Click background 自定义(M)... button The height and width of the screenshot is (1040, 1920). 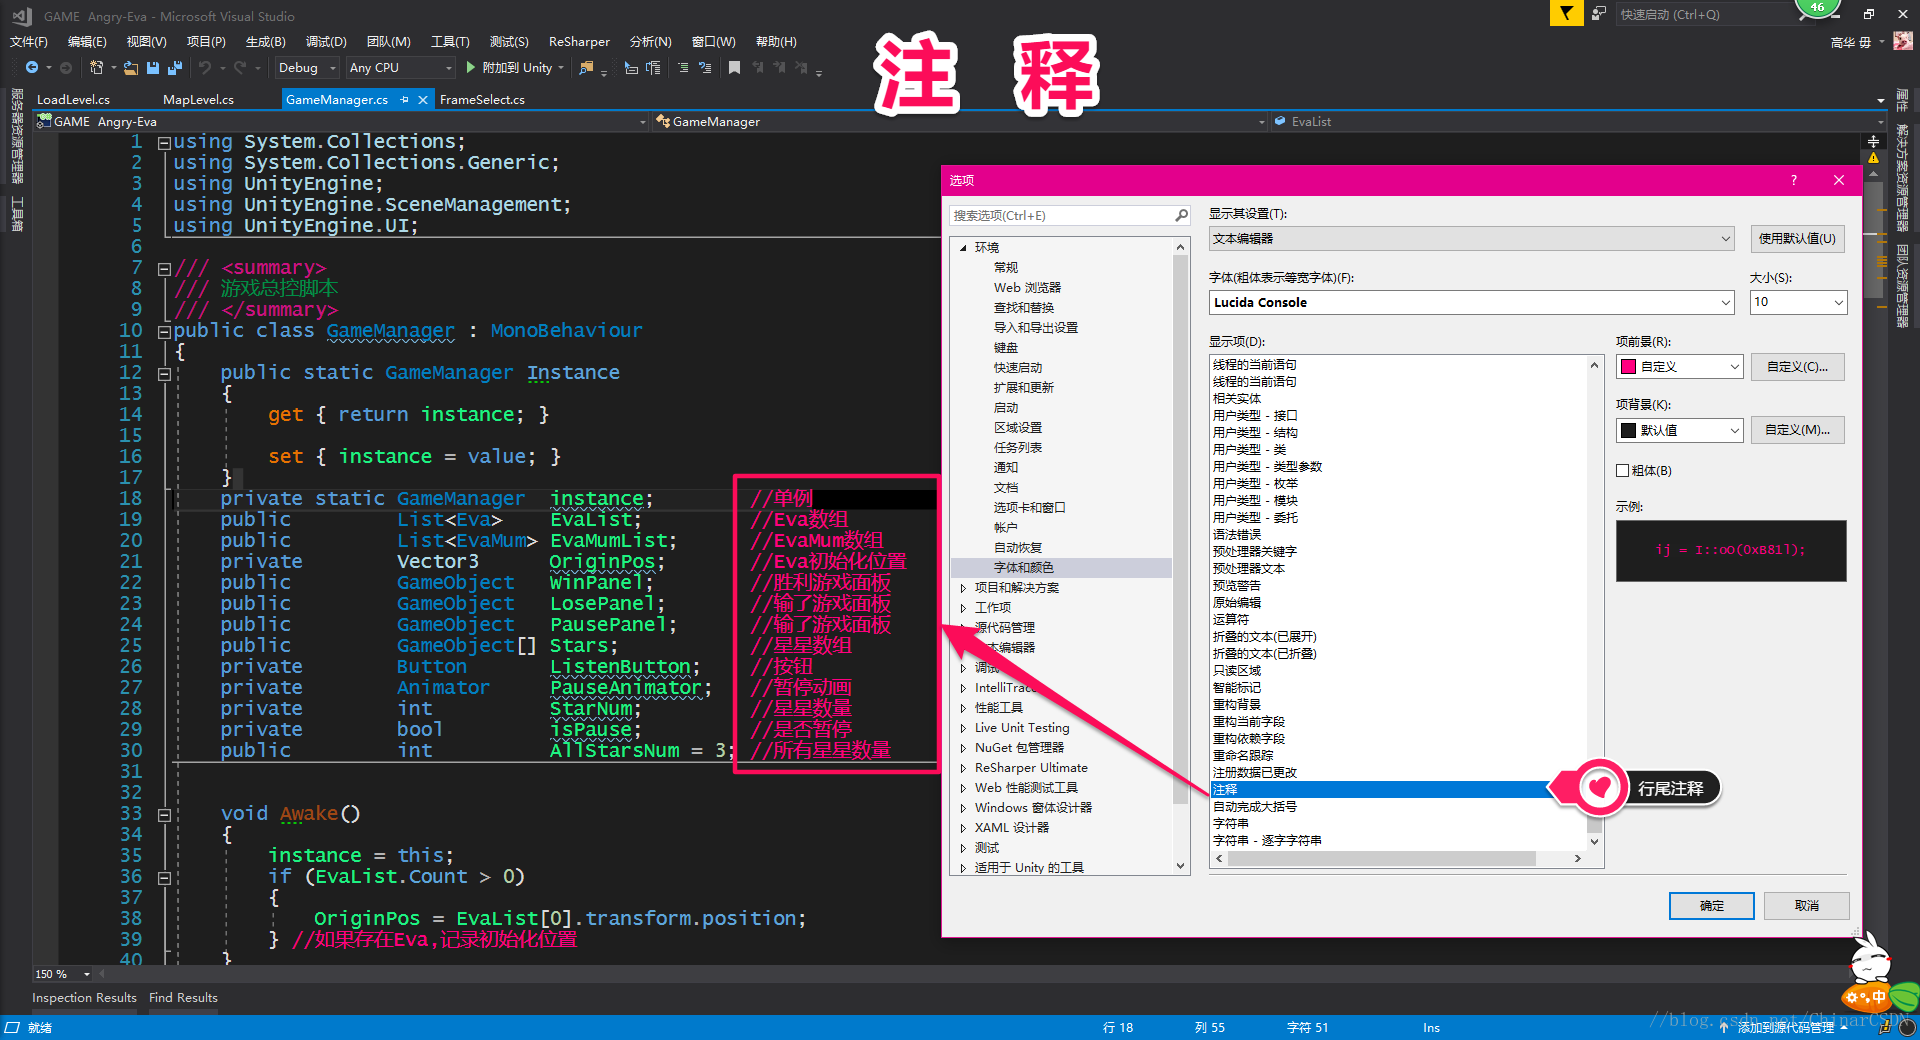[x=1798, y=430]
